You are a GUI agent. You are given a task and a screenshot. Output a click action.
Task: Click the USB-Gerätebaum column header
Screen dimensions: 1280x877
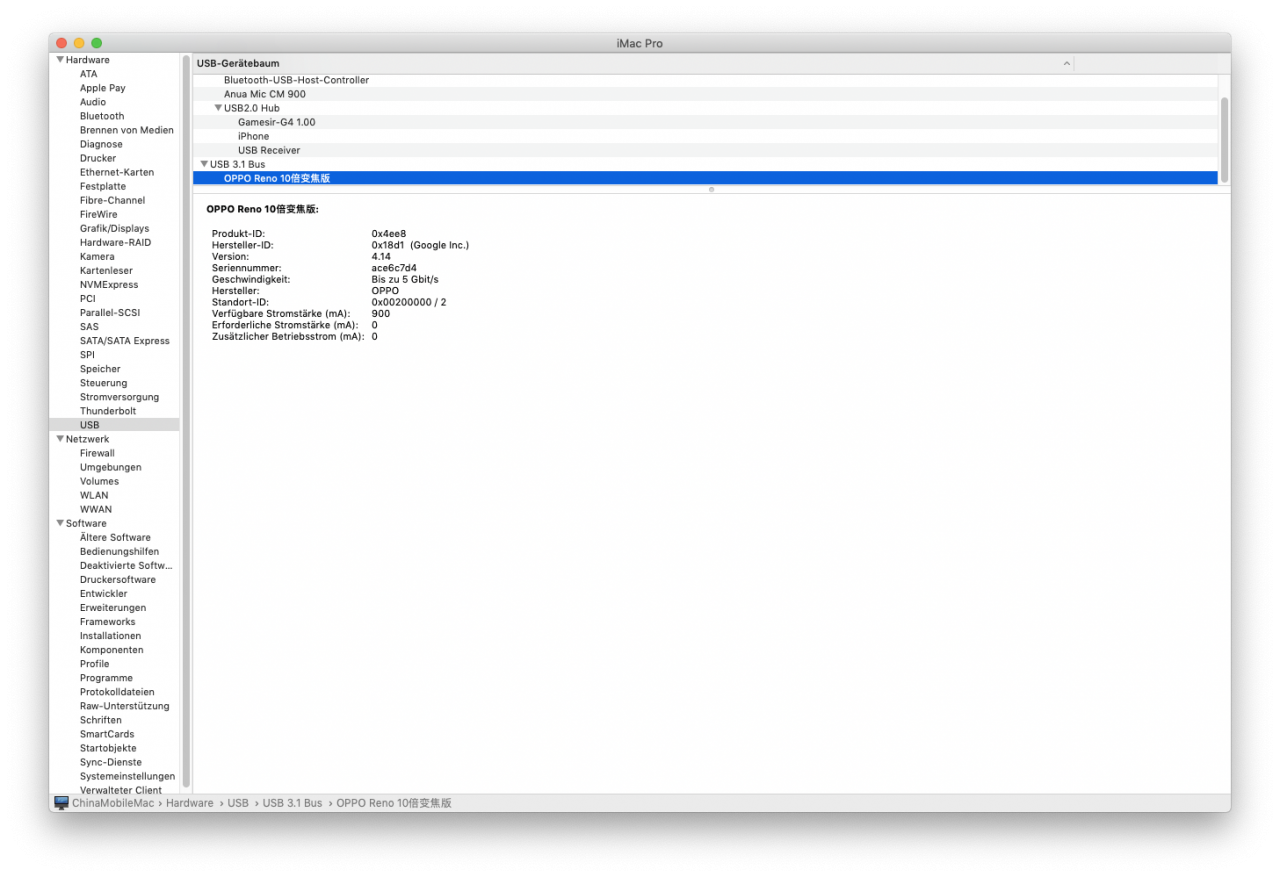coord(633,63)
